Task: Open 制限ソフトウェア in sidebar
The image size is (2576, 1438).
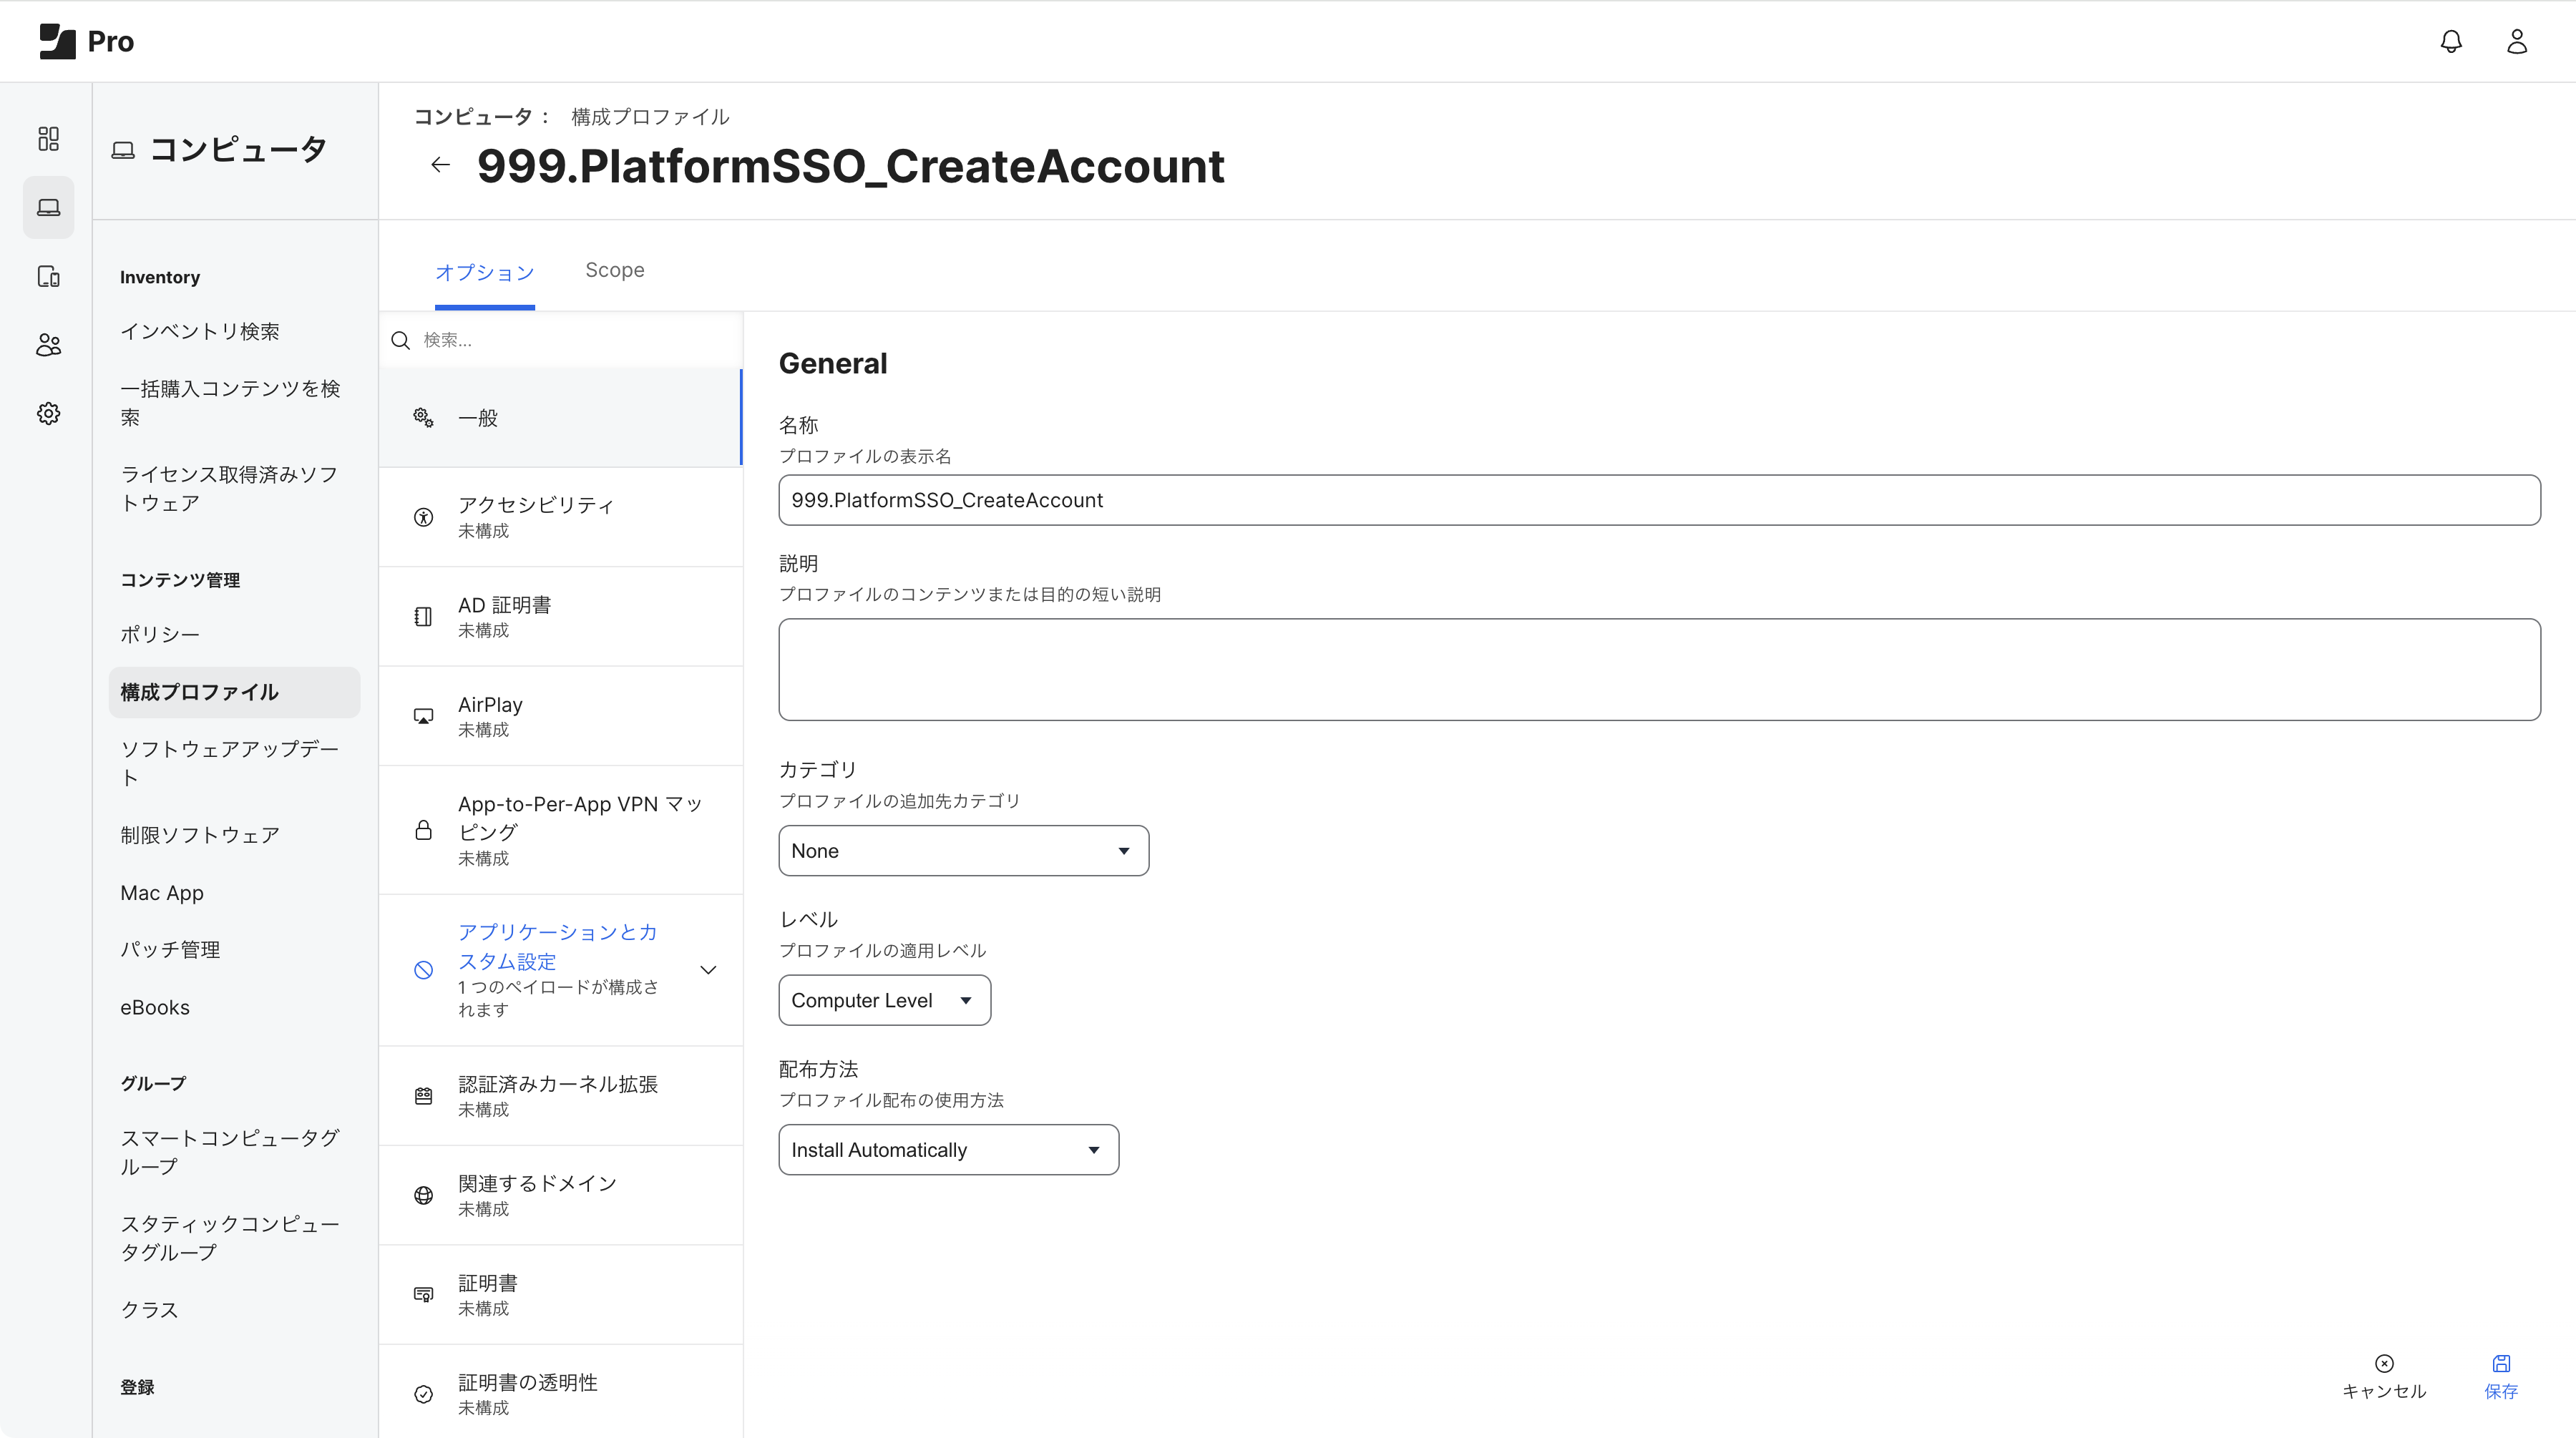Action: (200, 835)
